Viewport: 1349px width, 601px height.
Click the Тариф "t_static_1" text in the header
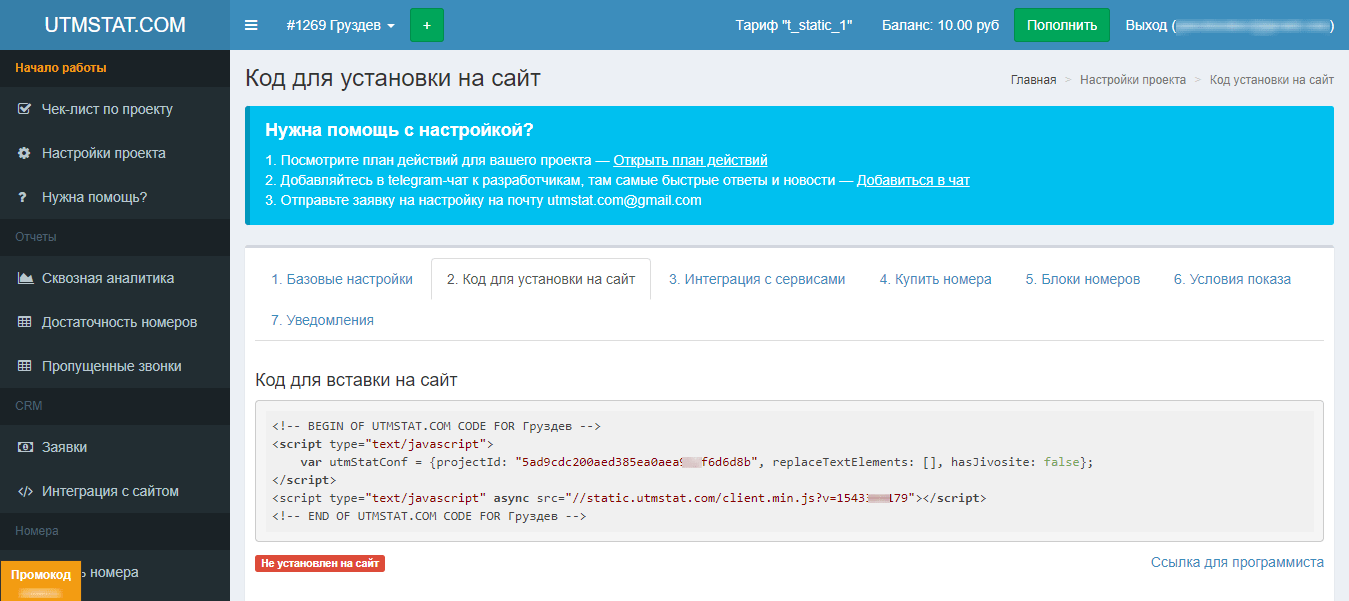pyautogui.click(x=794, y=25)
